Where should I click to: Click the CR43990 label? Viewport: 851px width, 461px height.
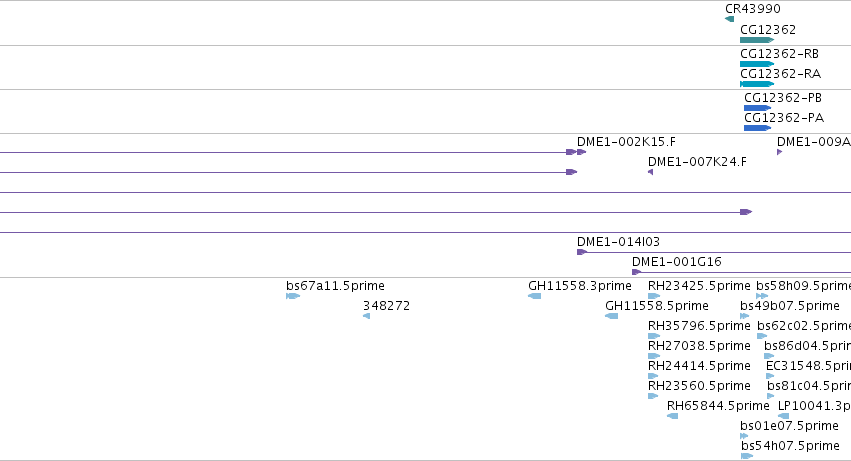click(753, 9)
